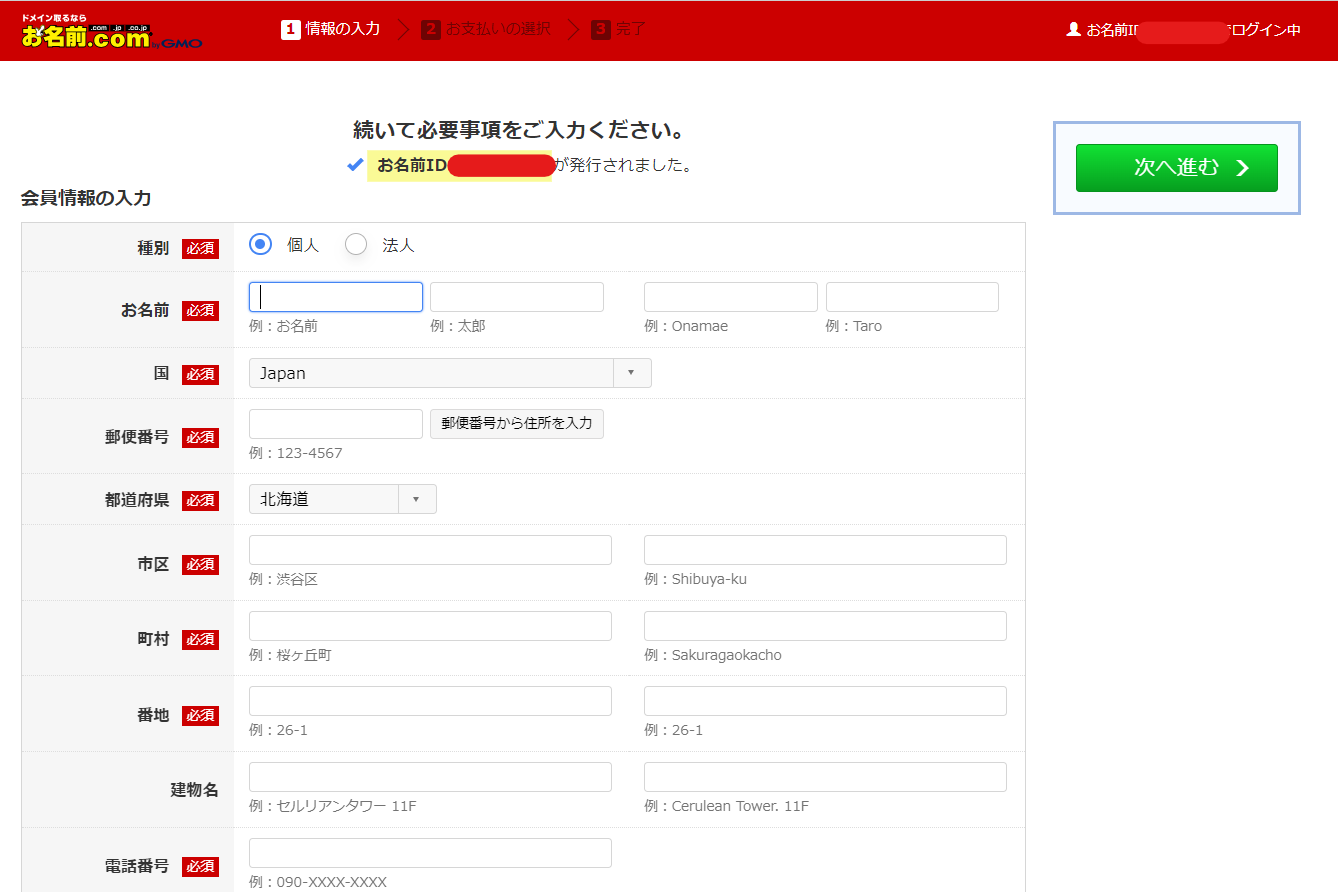Click the blue checkmark beside お名前ID message
1338x892 pixels.
point(355,165)
